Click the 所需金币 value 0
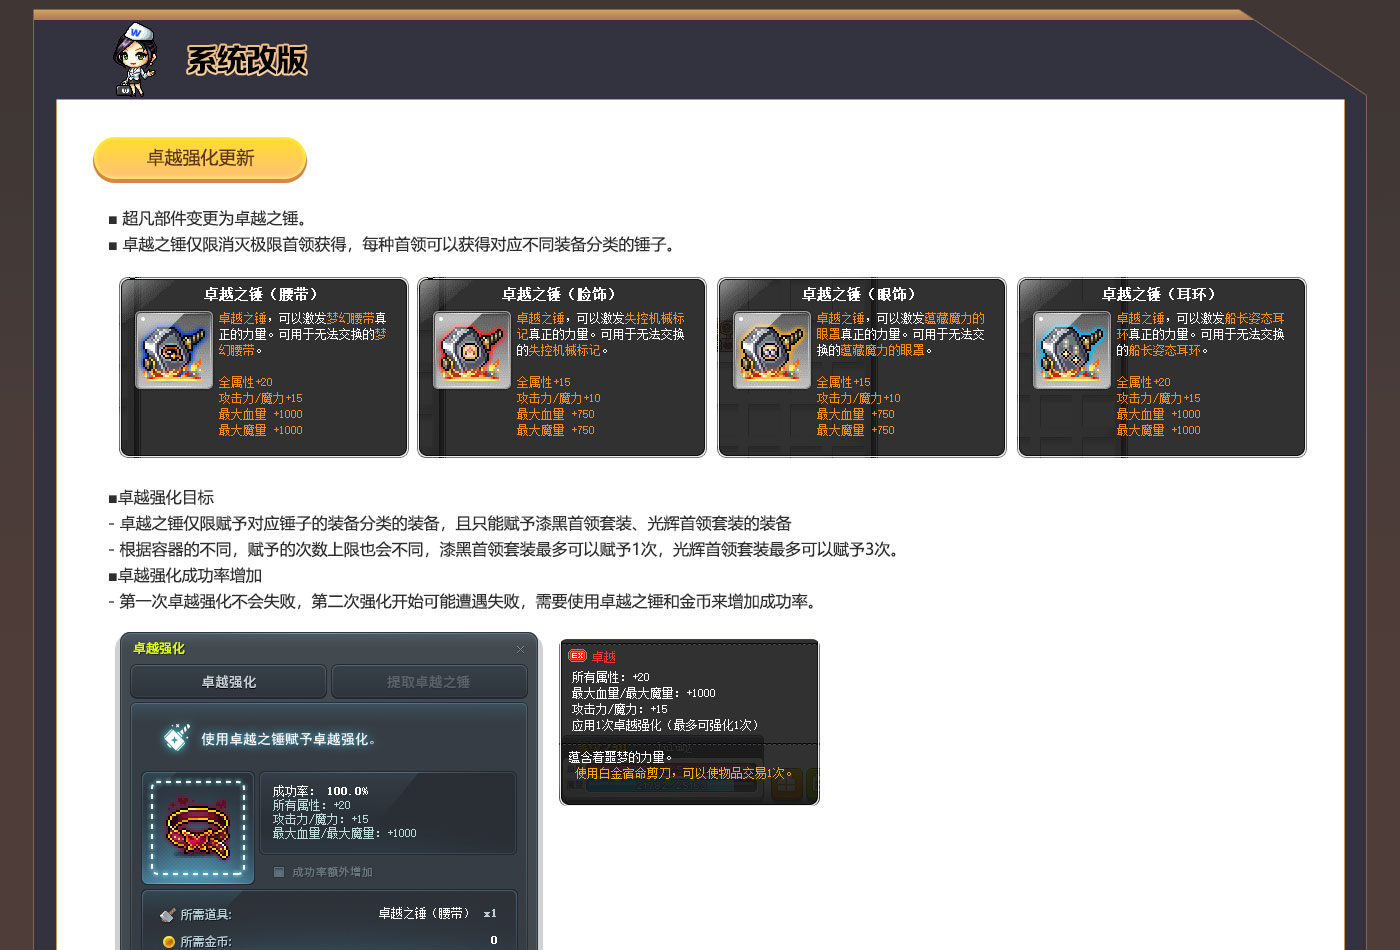The width and height of the screenshot is (1400, 950). tap(494, 940)
